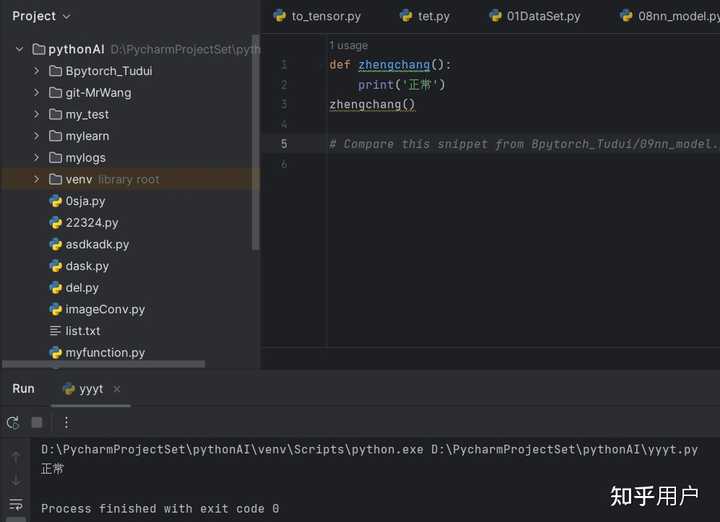Select list.txt file in project tree
This screenshot has height=522, width=720.
coord(82,331)
